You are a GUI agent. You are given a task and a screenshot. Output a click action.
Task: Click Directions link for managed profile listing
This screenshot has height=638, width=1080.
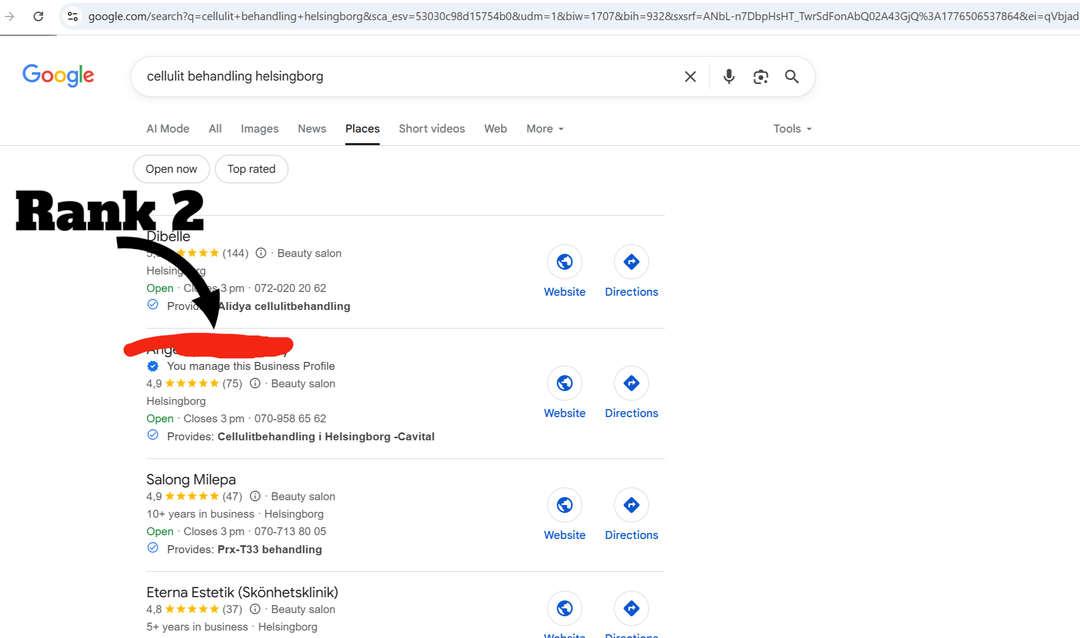point(632,413)
